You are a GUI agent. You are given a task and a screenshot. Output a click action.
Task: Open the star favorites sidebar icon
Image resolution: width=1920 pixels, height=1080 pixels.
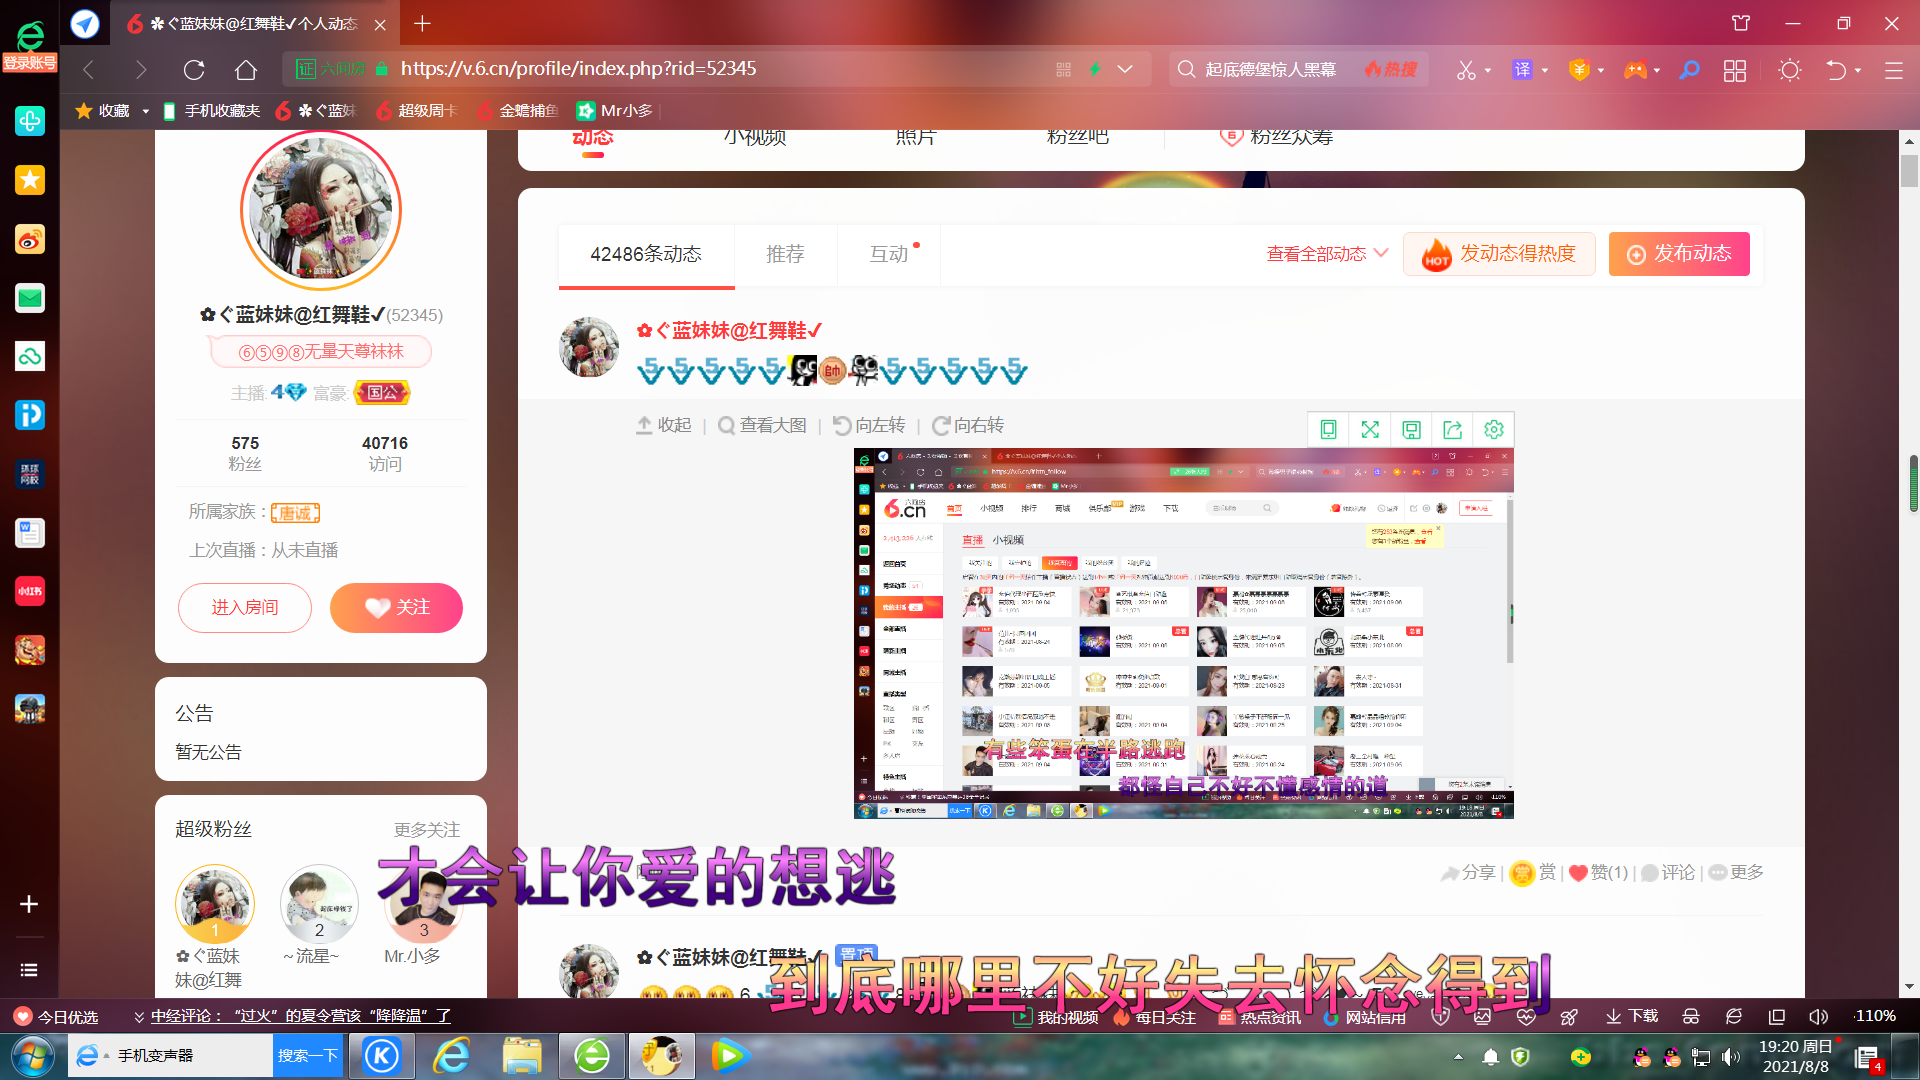(30, 180)
